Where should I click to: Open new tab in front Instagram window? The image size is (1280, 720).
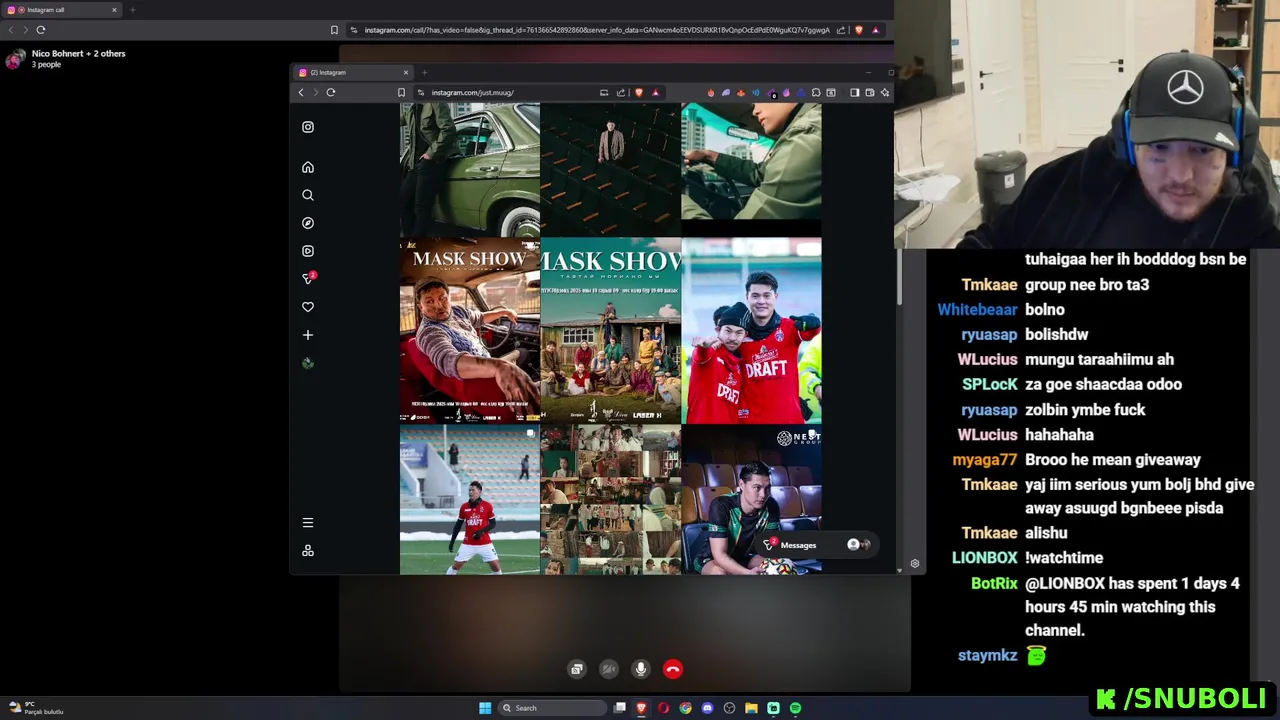pos(424,72)
